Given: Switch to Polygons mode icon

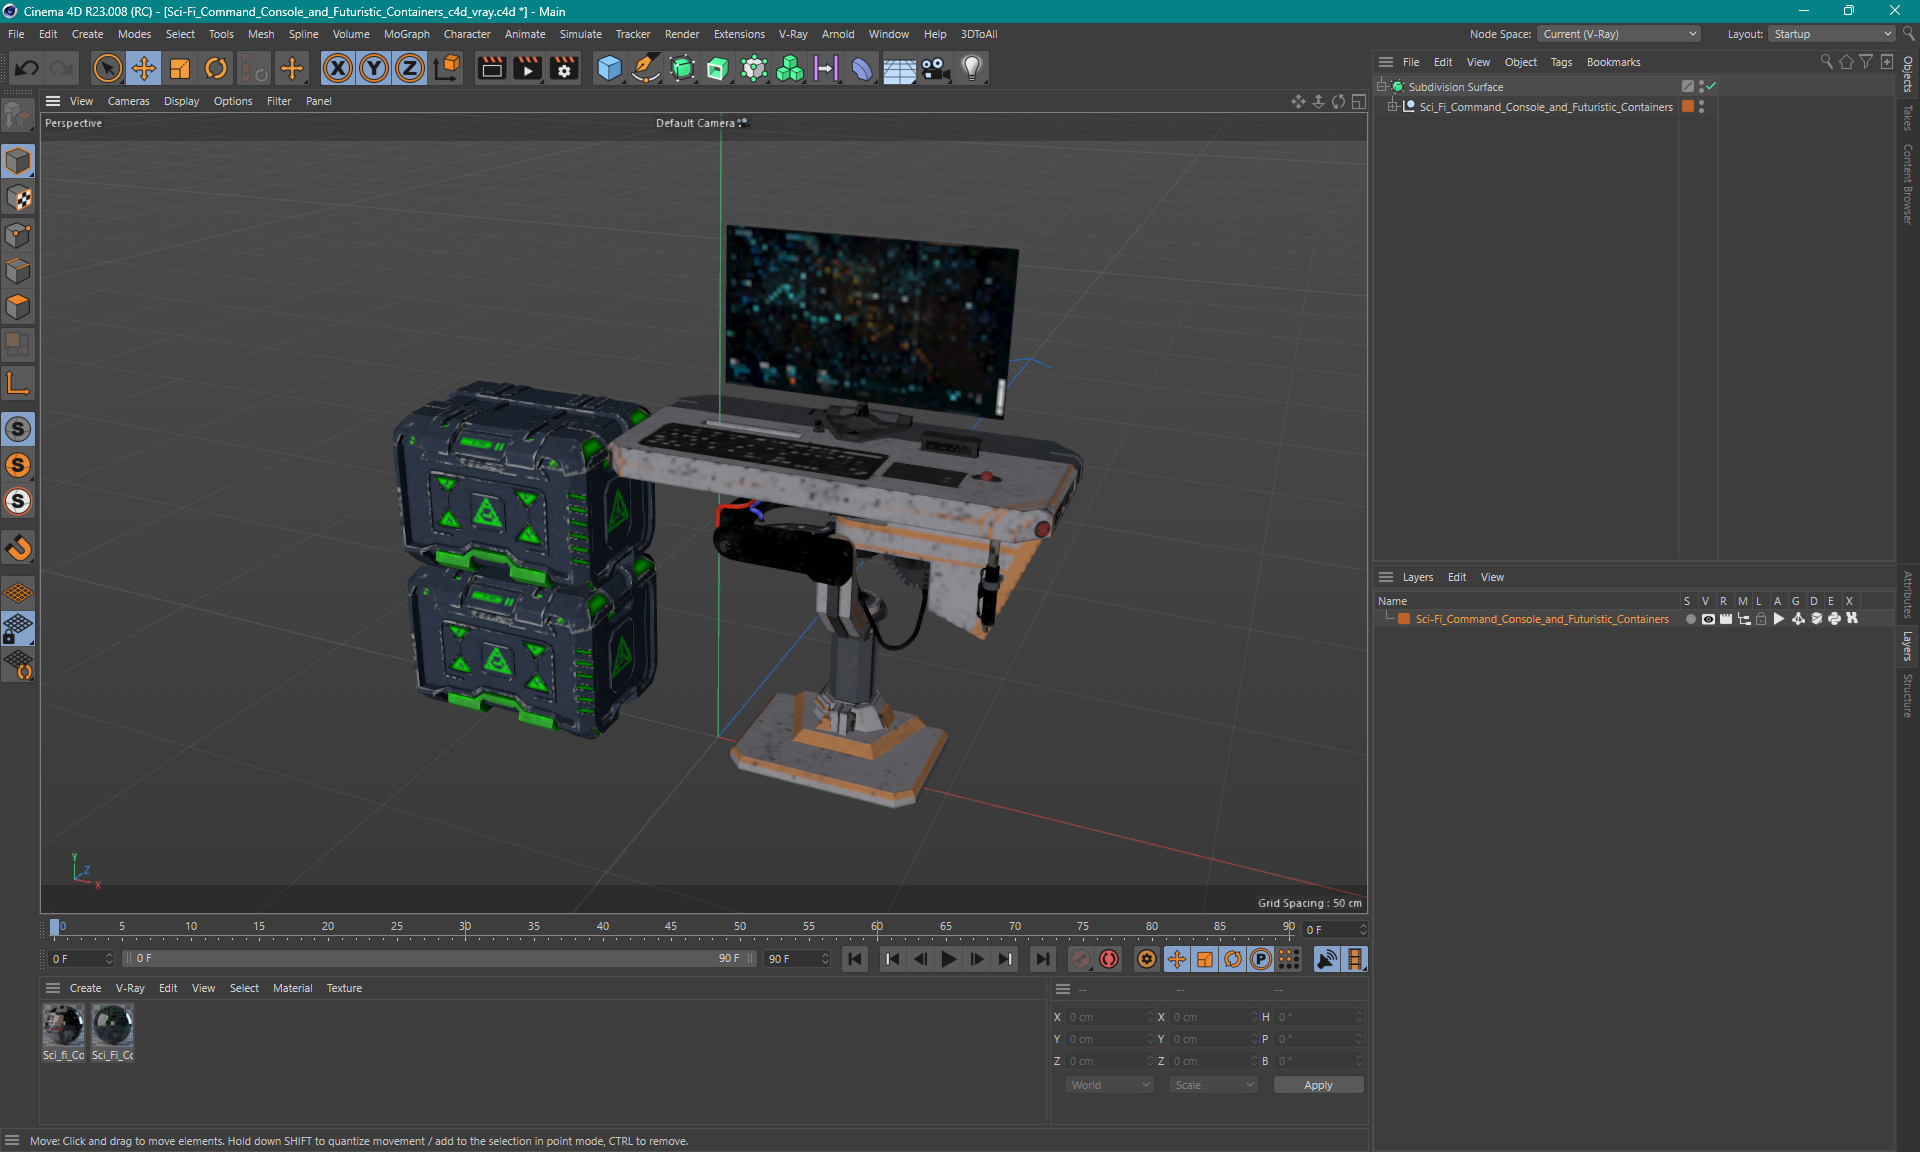Looking at the screenshot, I should pos(18,307).
